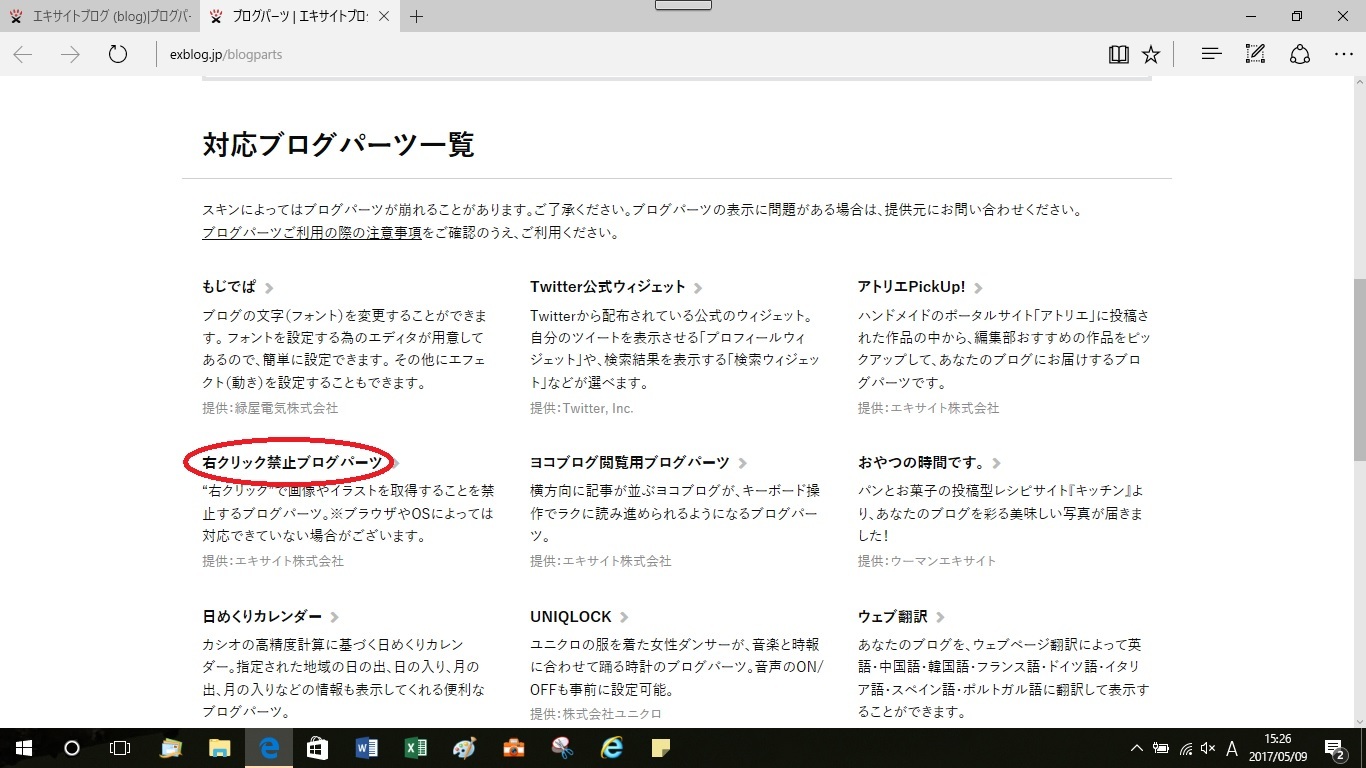Open the もじでぱ blog part

coord(229,287)
